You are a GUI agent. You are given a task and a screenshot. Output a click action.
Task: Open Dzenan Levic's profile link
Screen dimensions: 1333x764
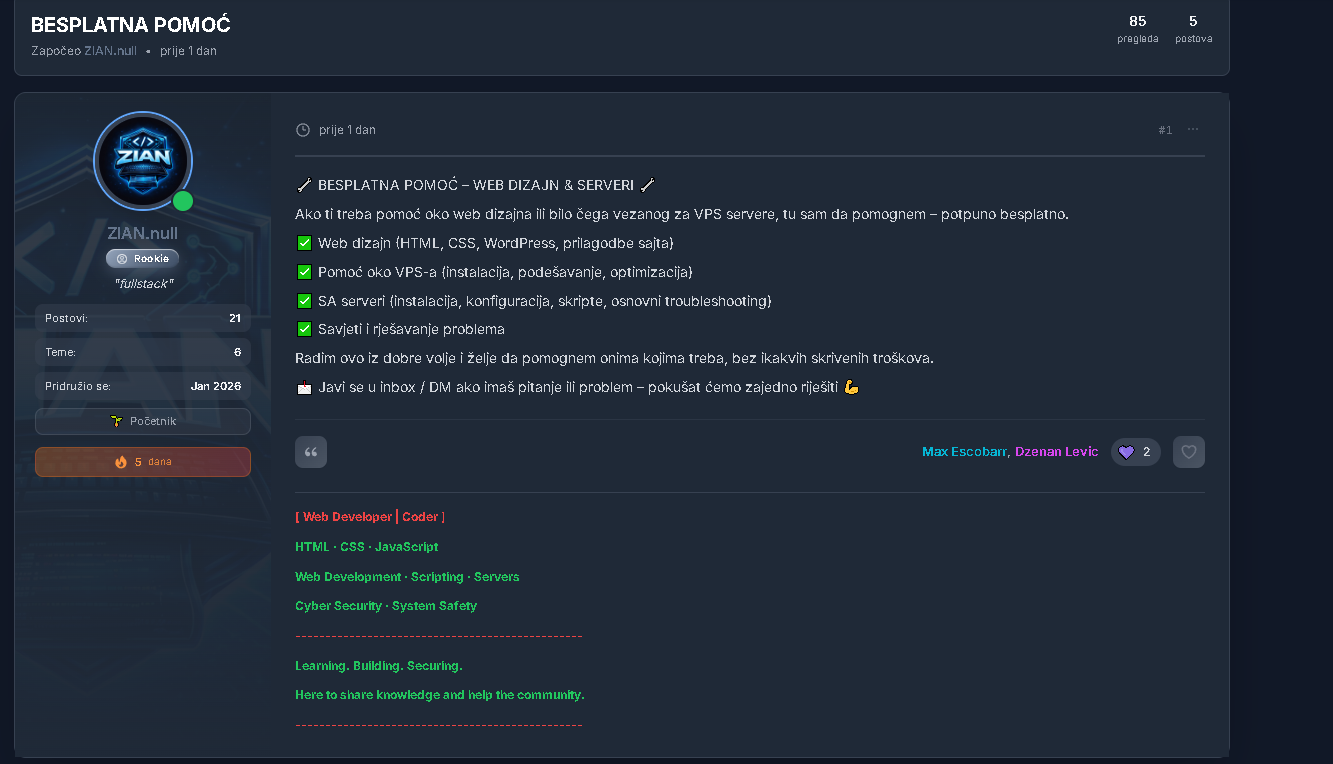click(1056, 452)
